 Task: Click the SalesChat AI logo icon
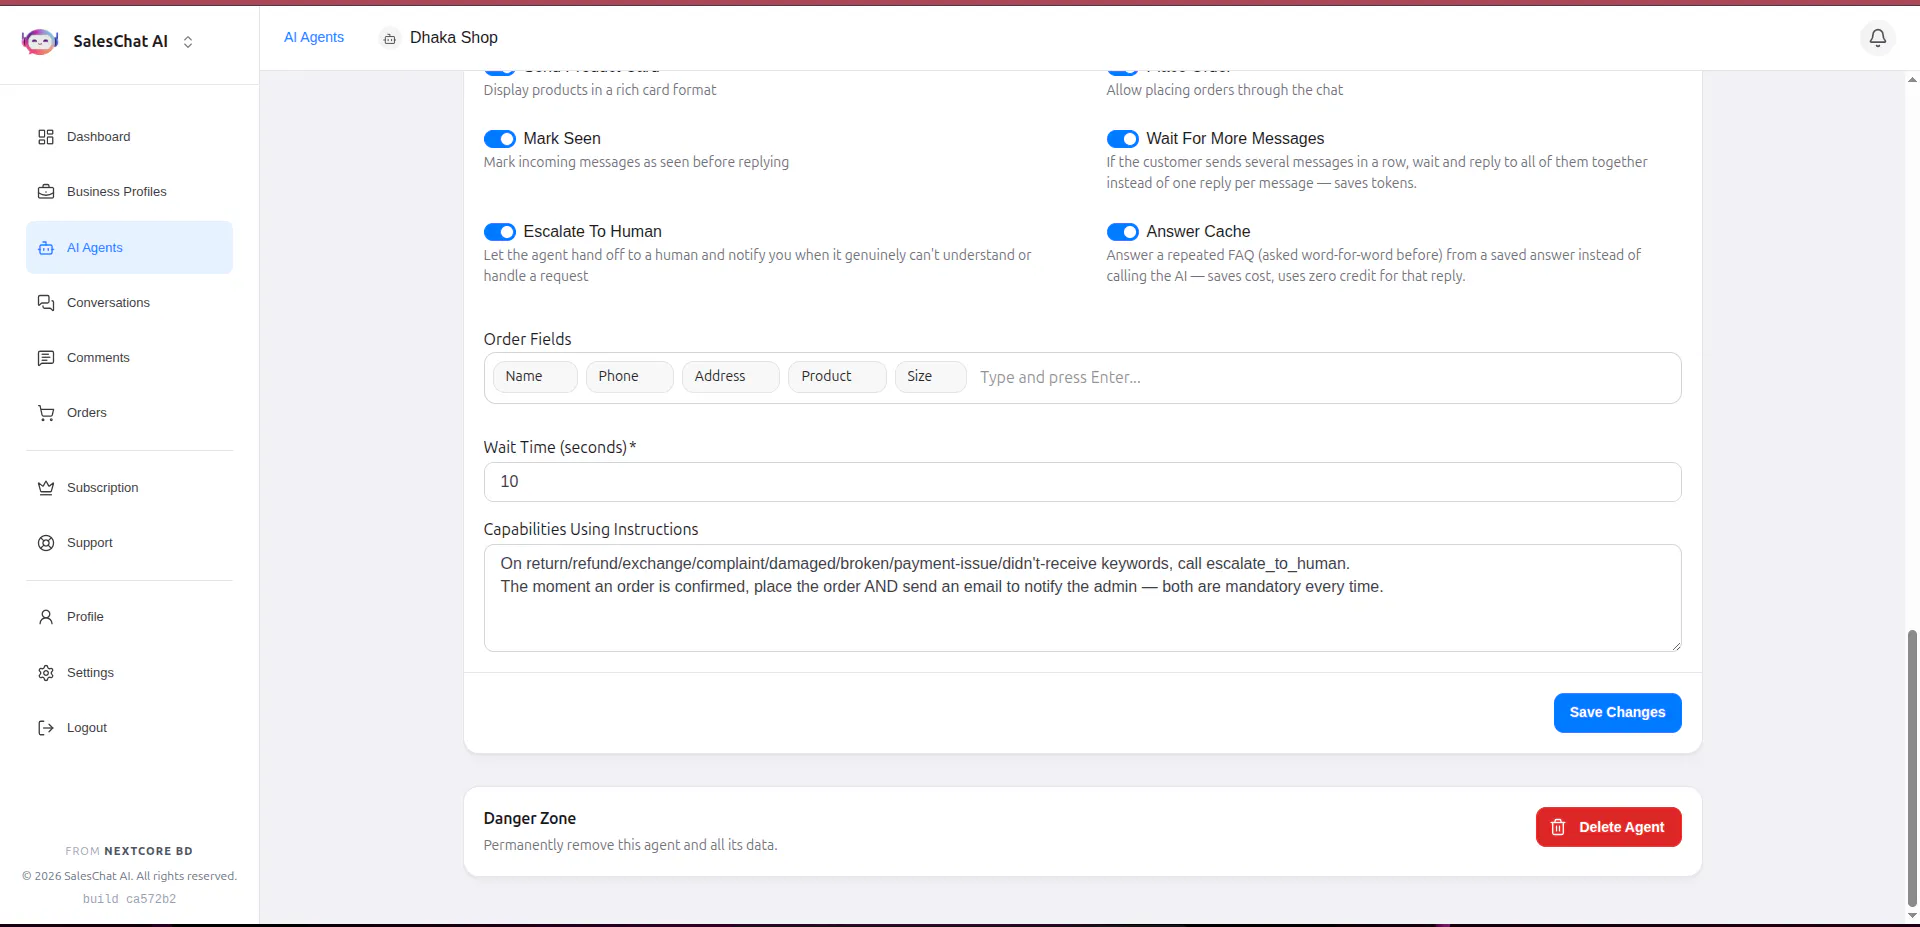[x=40, y=41]
